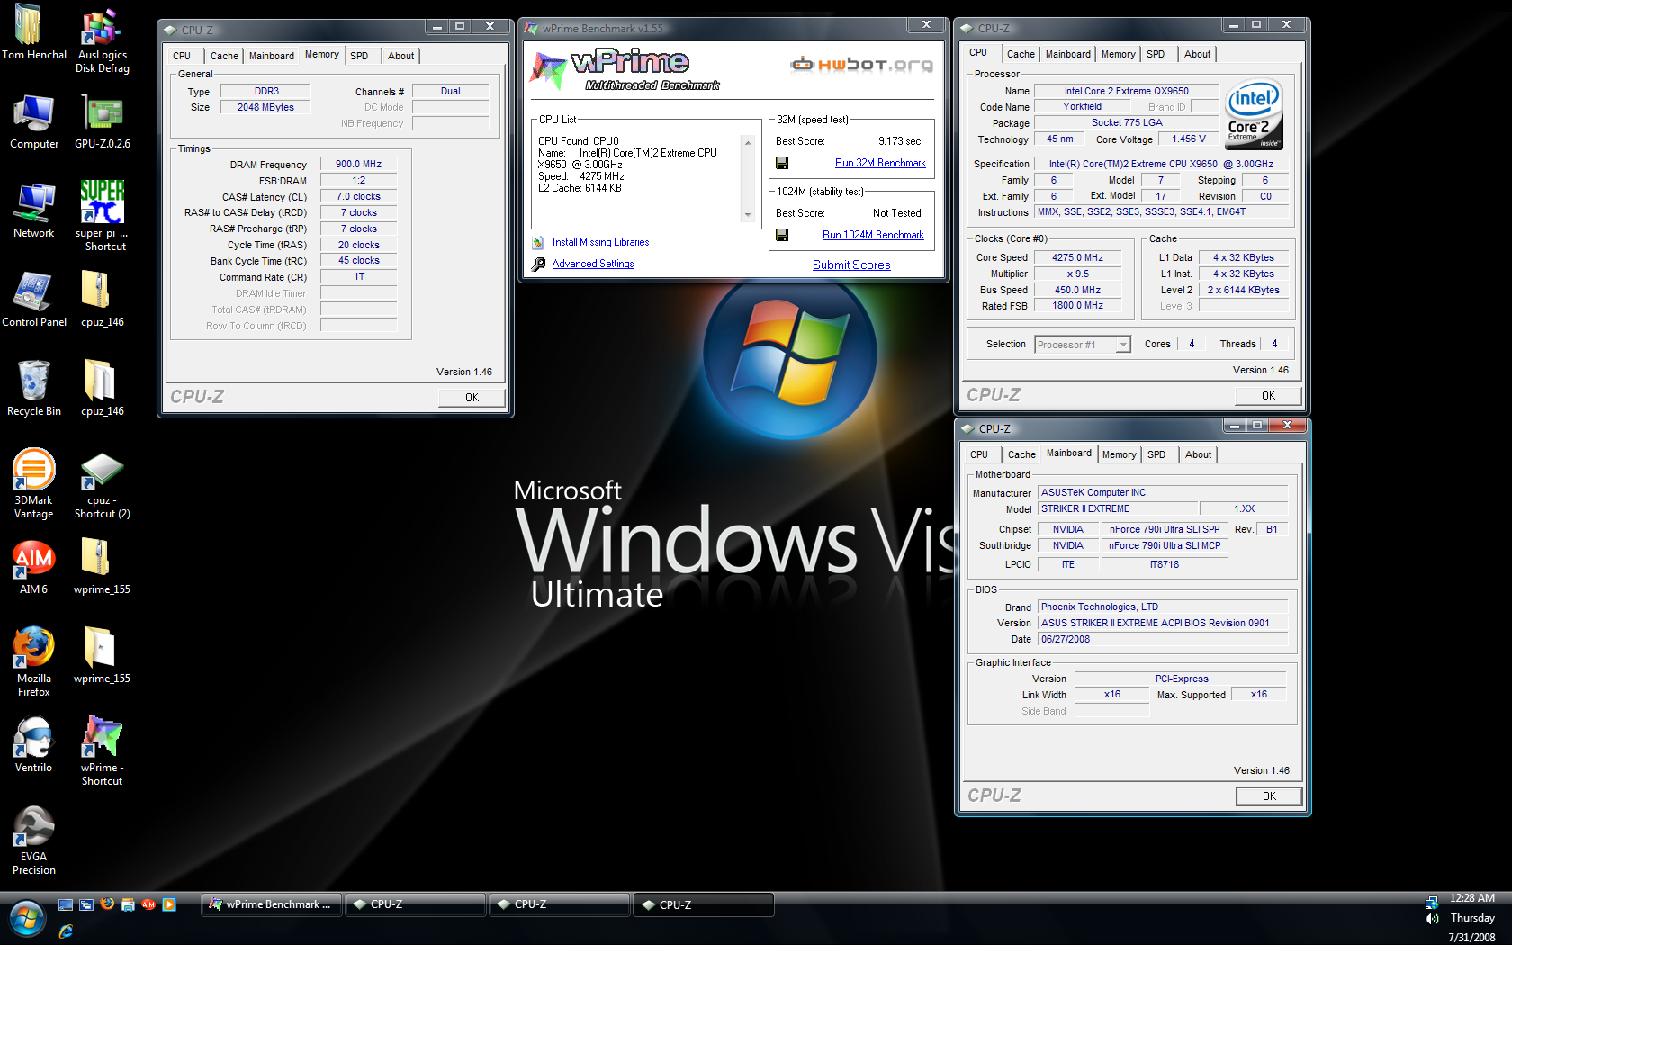Screen dimensions: 1680x1050
Task: Open the volume speaker tray icon
Action: click(x=1431, y=918)
